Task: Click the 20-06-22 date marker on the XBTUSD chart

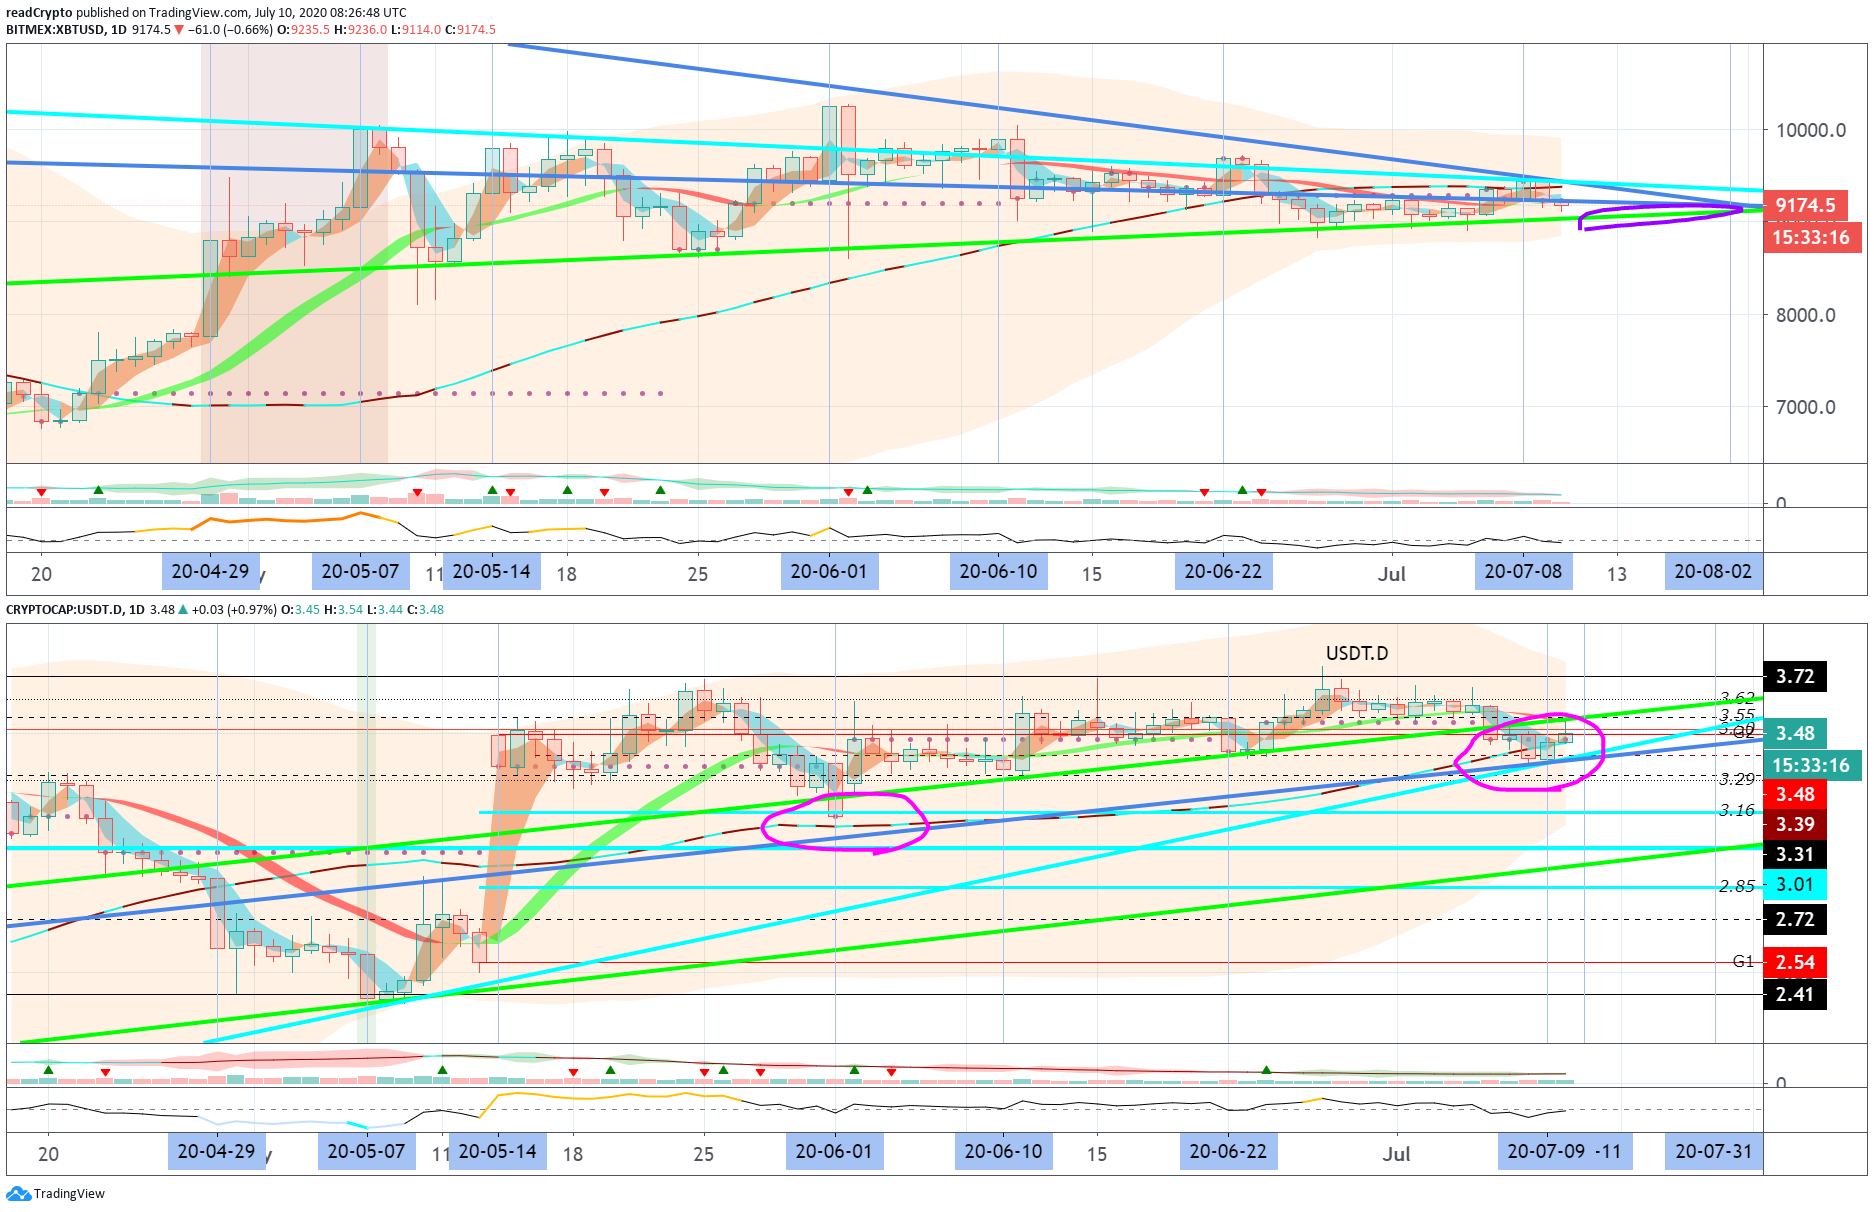Action: pos(1224,572)
